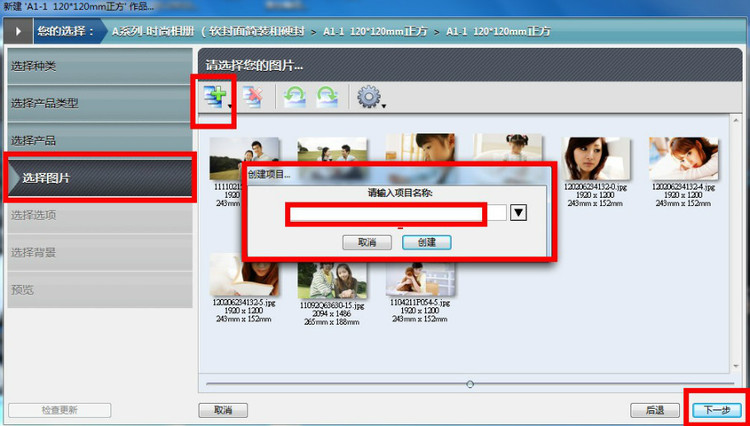Click the scrollbar down arrow in picture pane

736,366
